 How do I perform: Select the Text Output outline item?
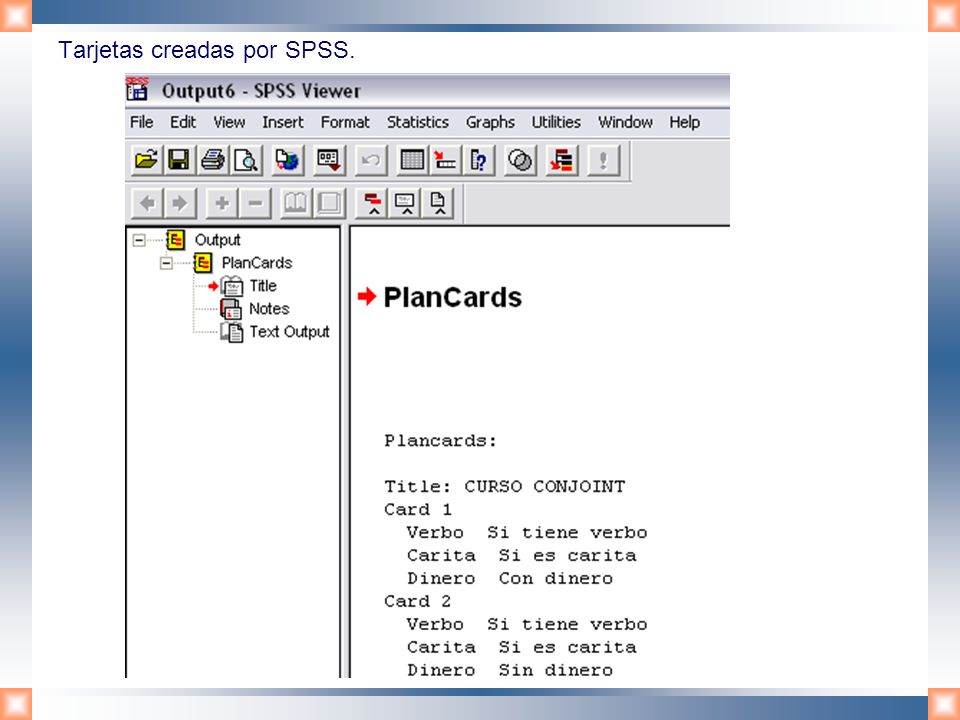(x=289, y=332)
